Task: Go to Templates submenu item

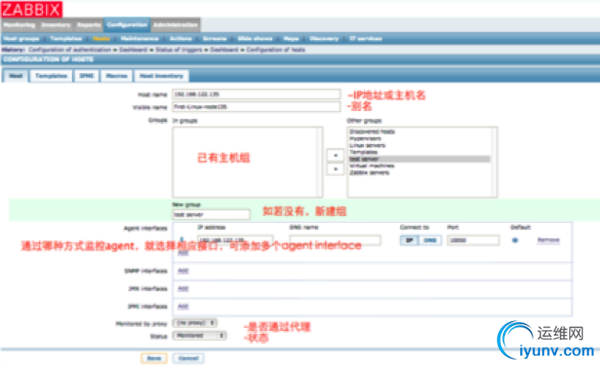Action: (x=66, y=39)
